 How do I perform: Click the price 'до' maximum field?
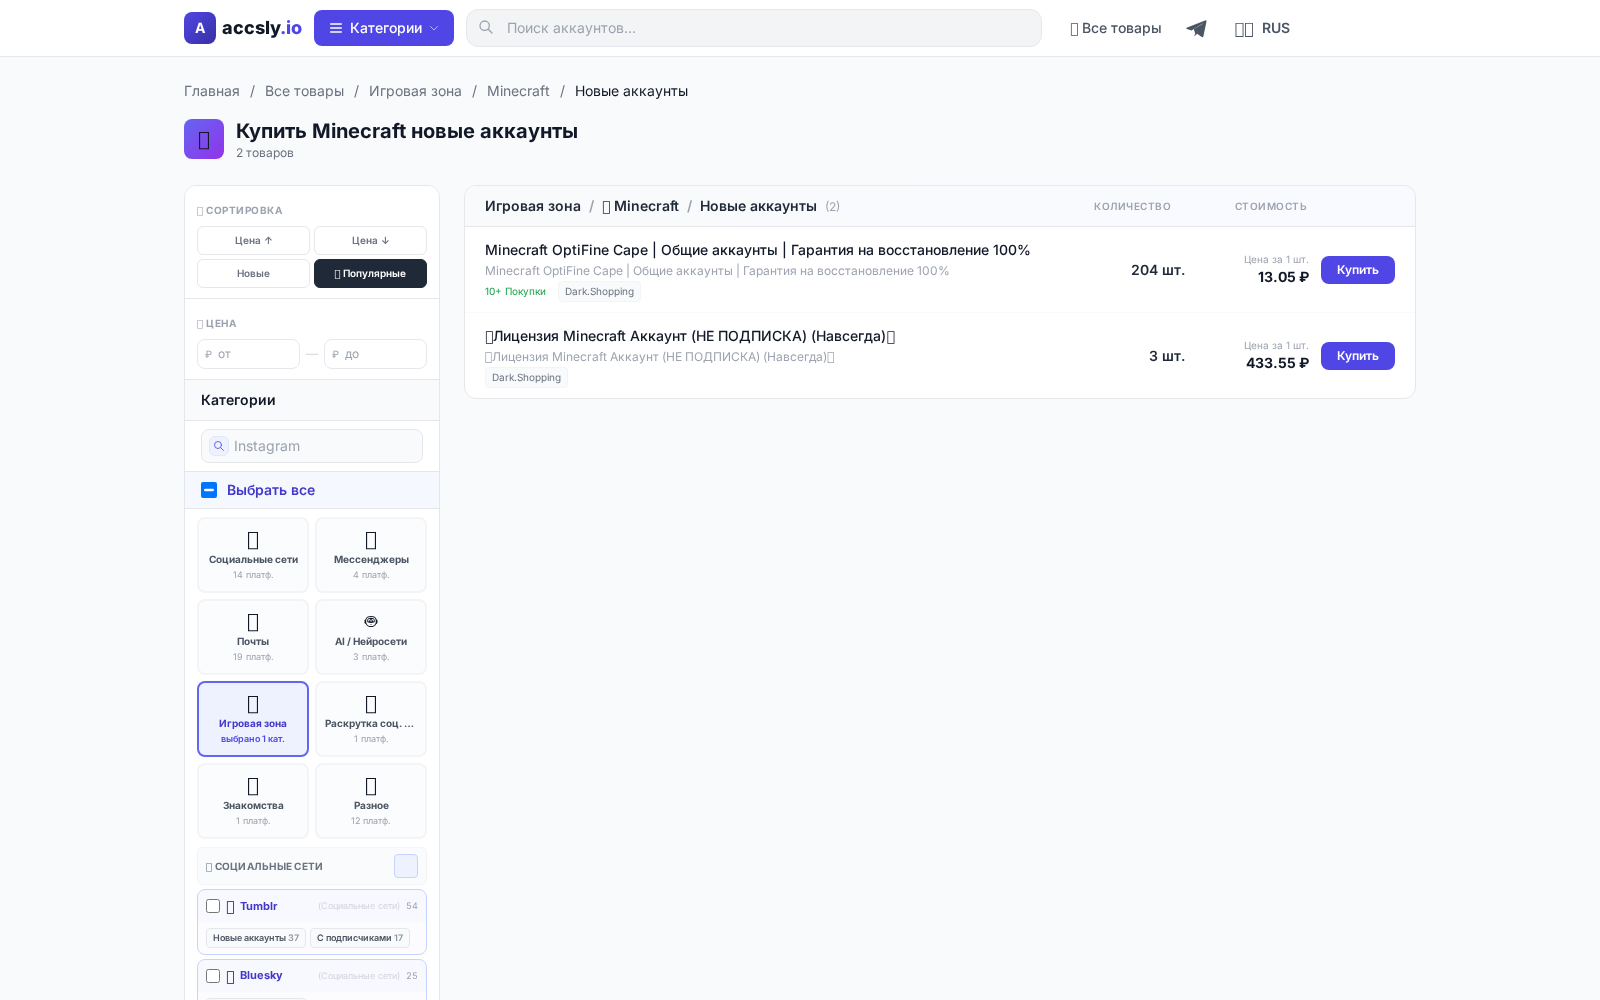375,354
